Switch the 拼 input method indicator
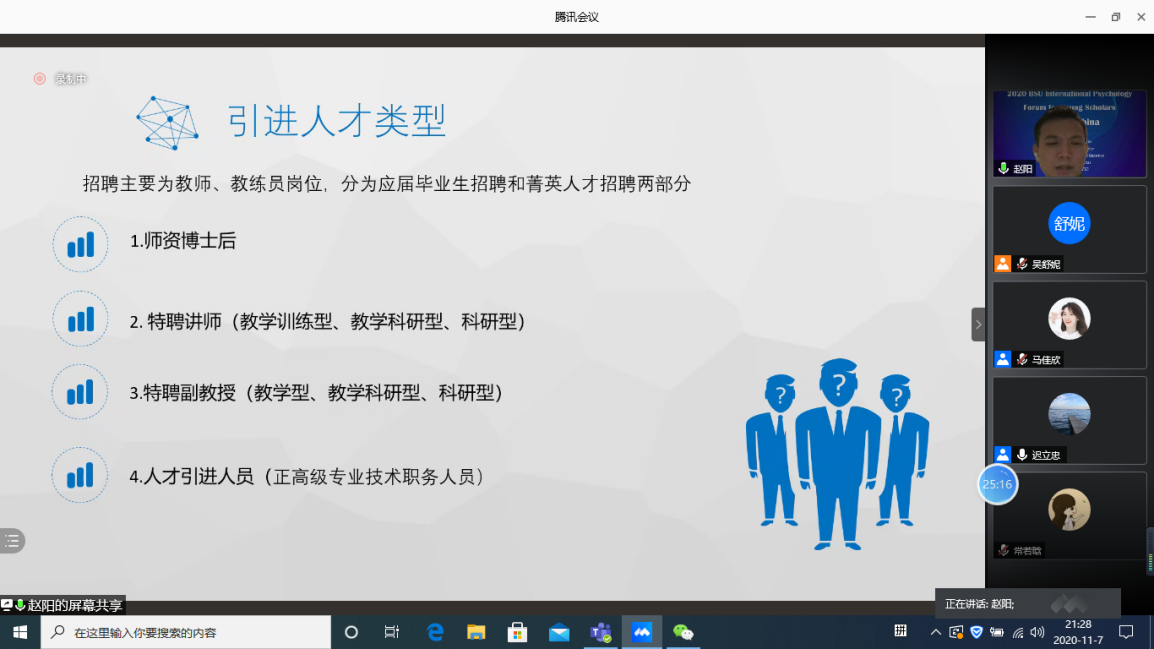This screenshot has height=649, width=1154. pos(900,631)
